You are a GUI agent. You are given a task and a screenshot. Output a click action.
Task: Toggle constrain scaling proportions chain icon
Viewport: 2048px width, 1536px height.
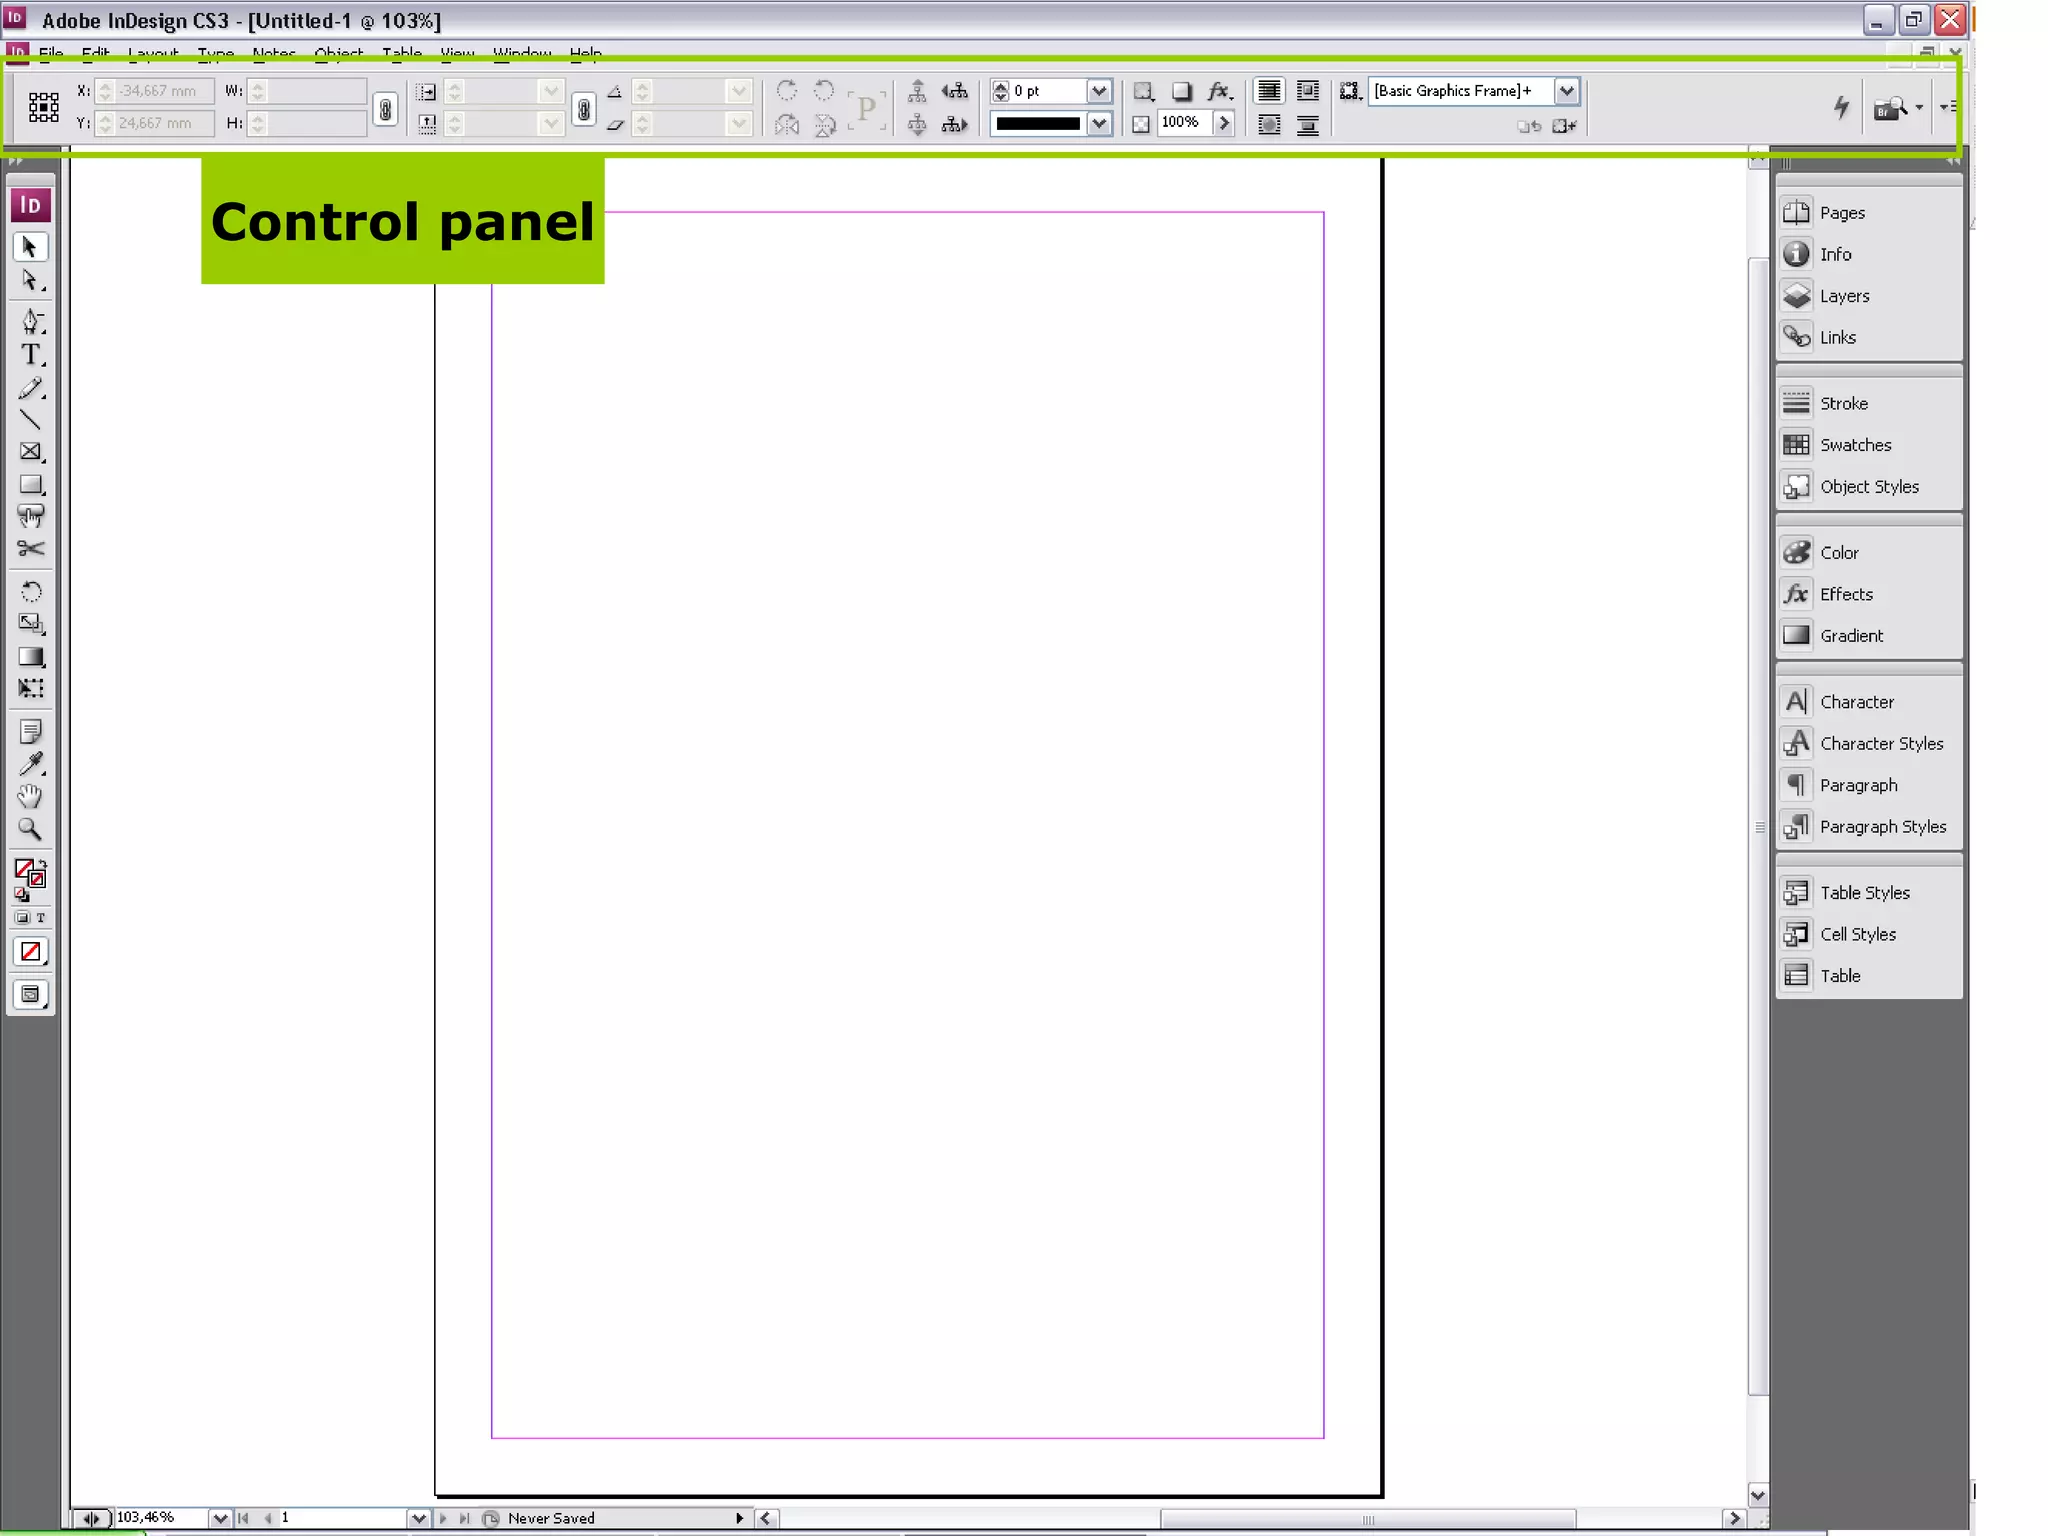click(584, 108)
